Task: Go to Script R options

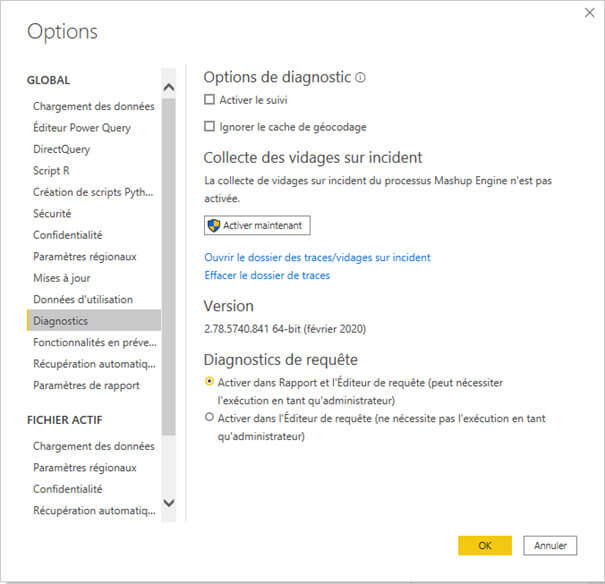Action: click(x=93, y=170)
